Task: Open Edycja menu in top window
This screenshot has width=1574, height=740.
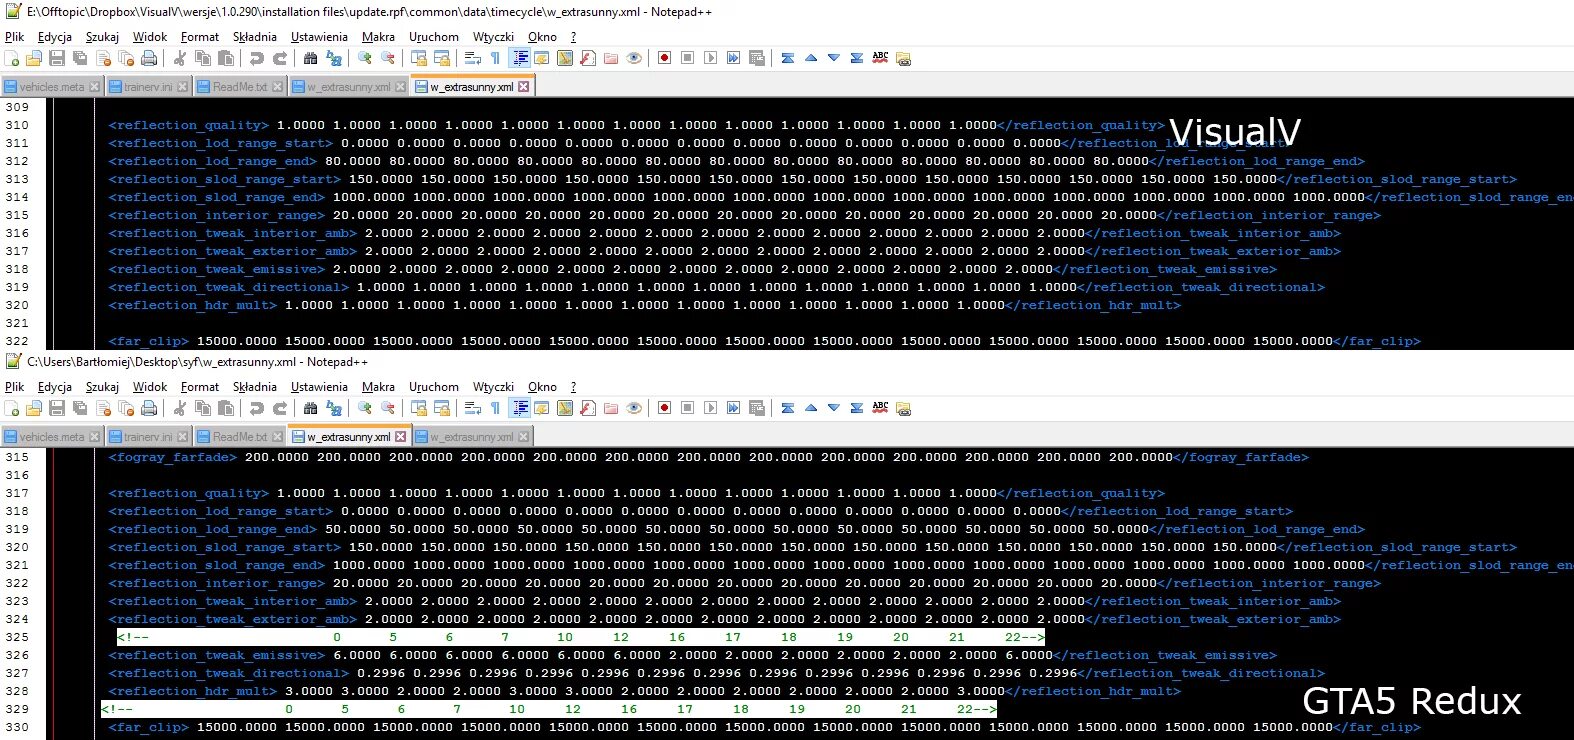Action: (x=55, y=37)
